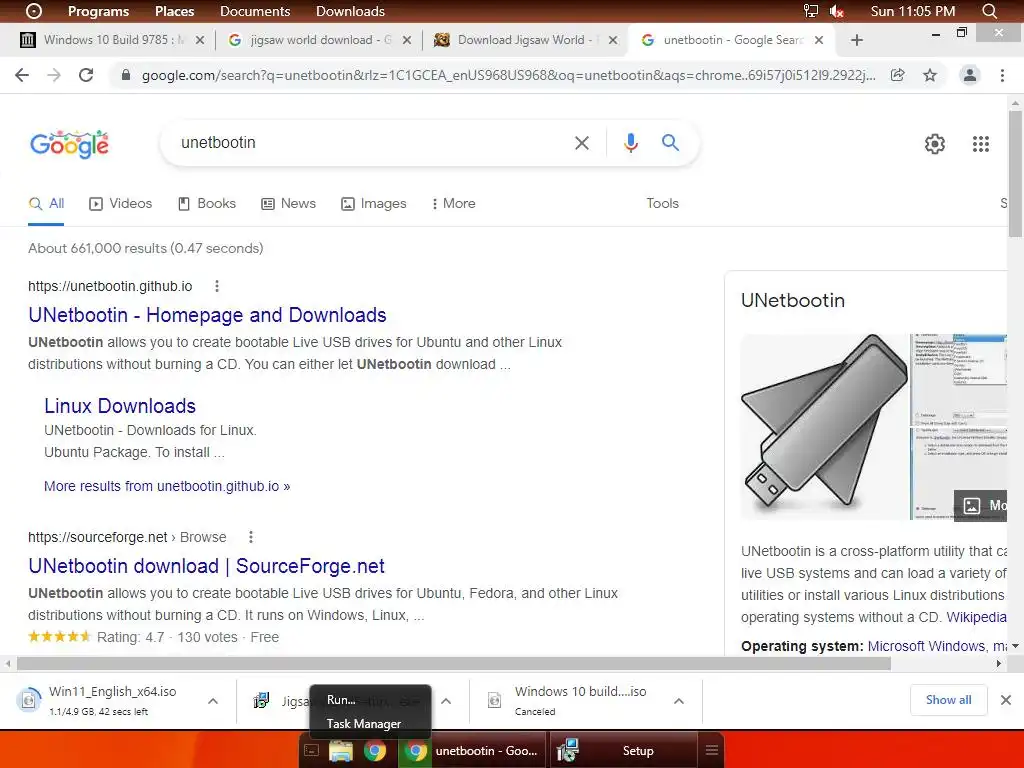Click the address bar URL
This screenshot has height=768, width=1024.
pos(508,75)
